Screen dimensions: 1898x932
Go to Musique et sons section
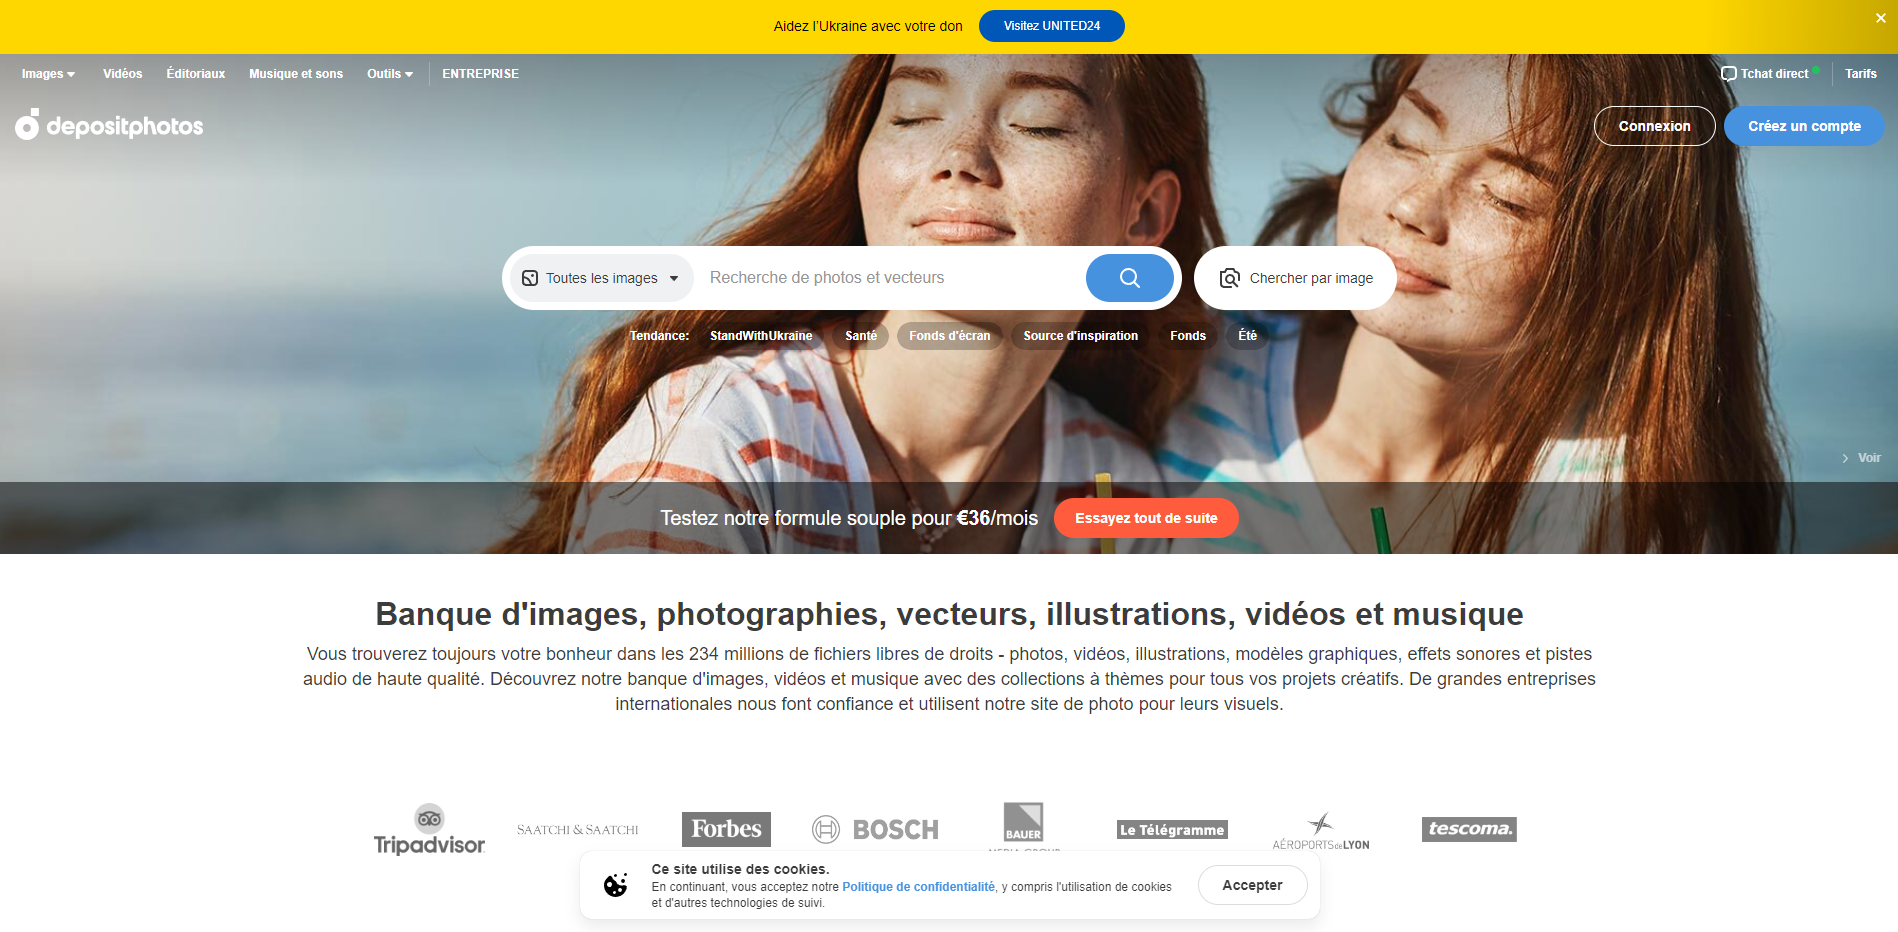click(x=295, y=74)
